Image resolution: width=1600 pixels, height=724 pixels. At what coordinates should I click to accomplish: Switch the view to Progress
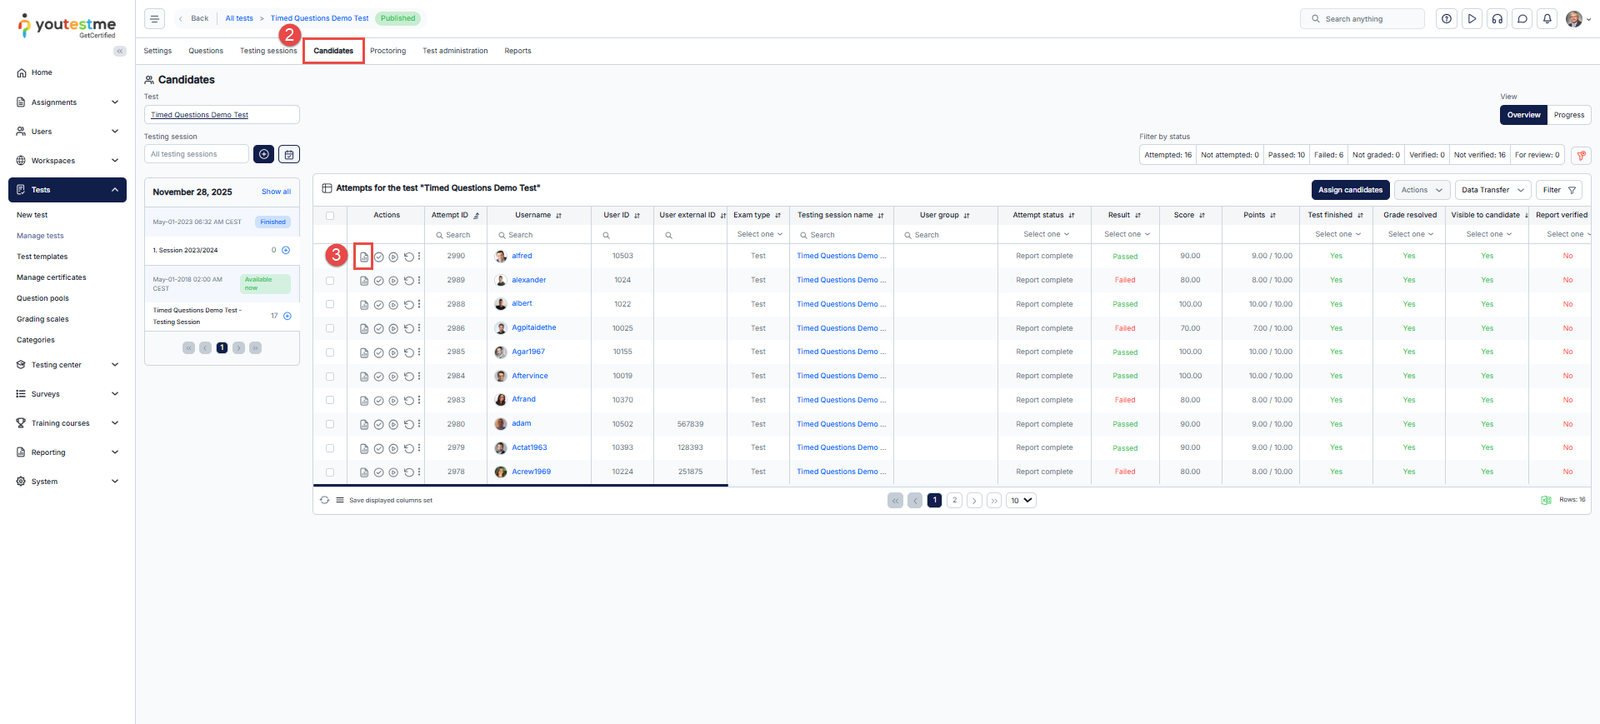coord(1568,115)
